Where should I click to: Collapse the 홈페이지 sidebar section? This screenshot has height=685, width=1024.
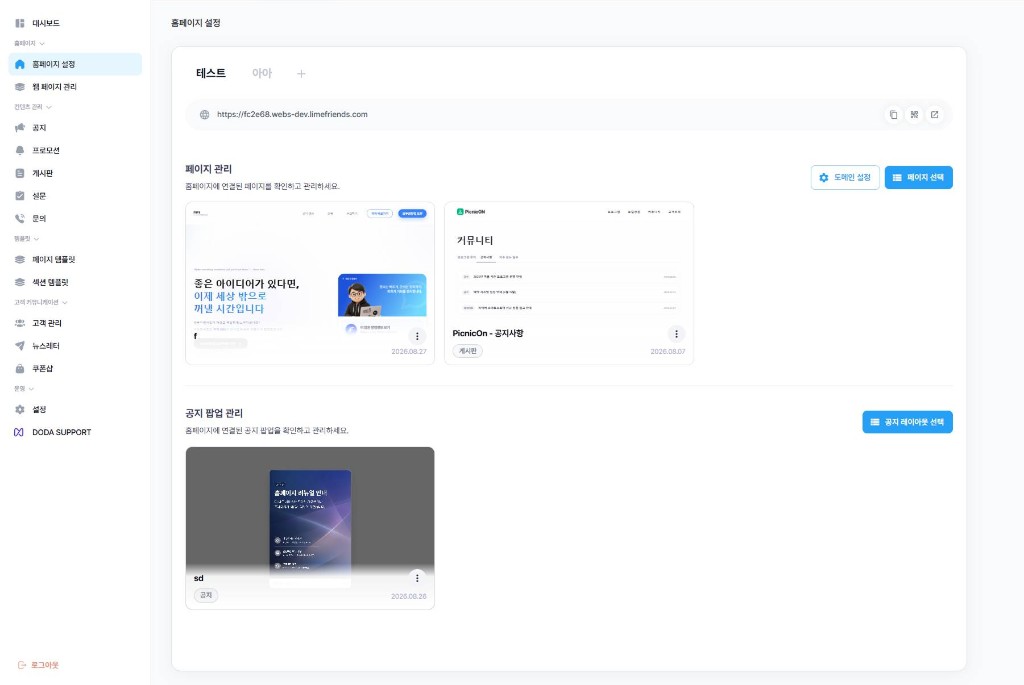pyautogui.click(x=29, y=43)
